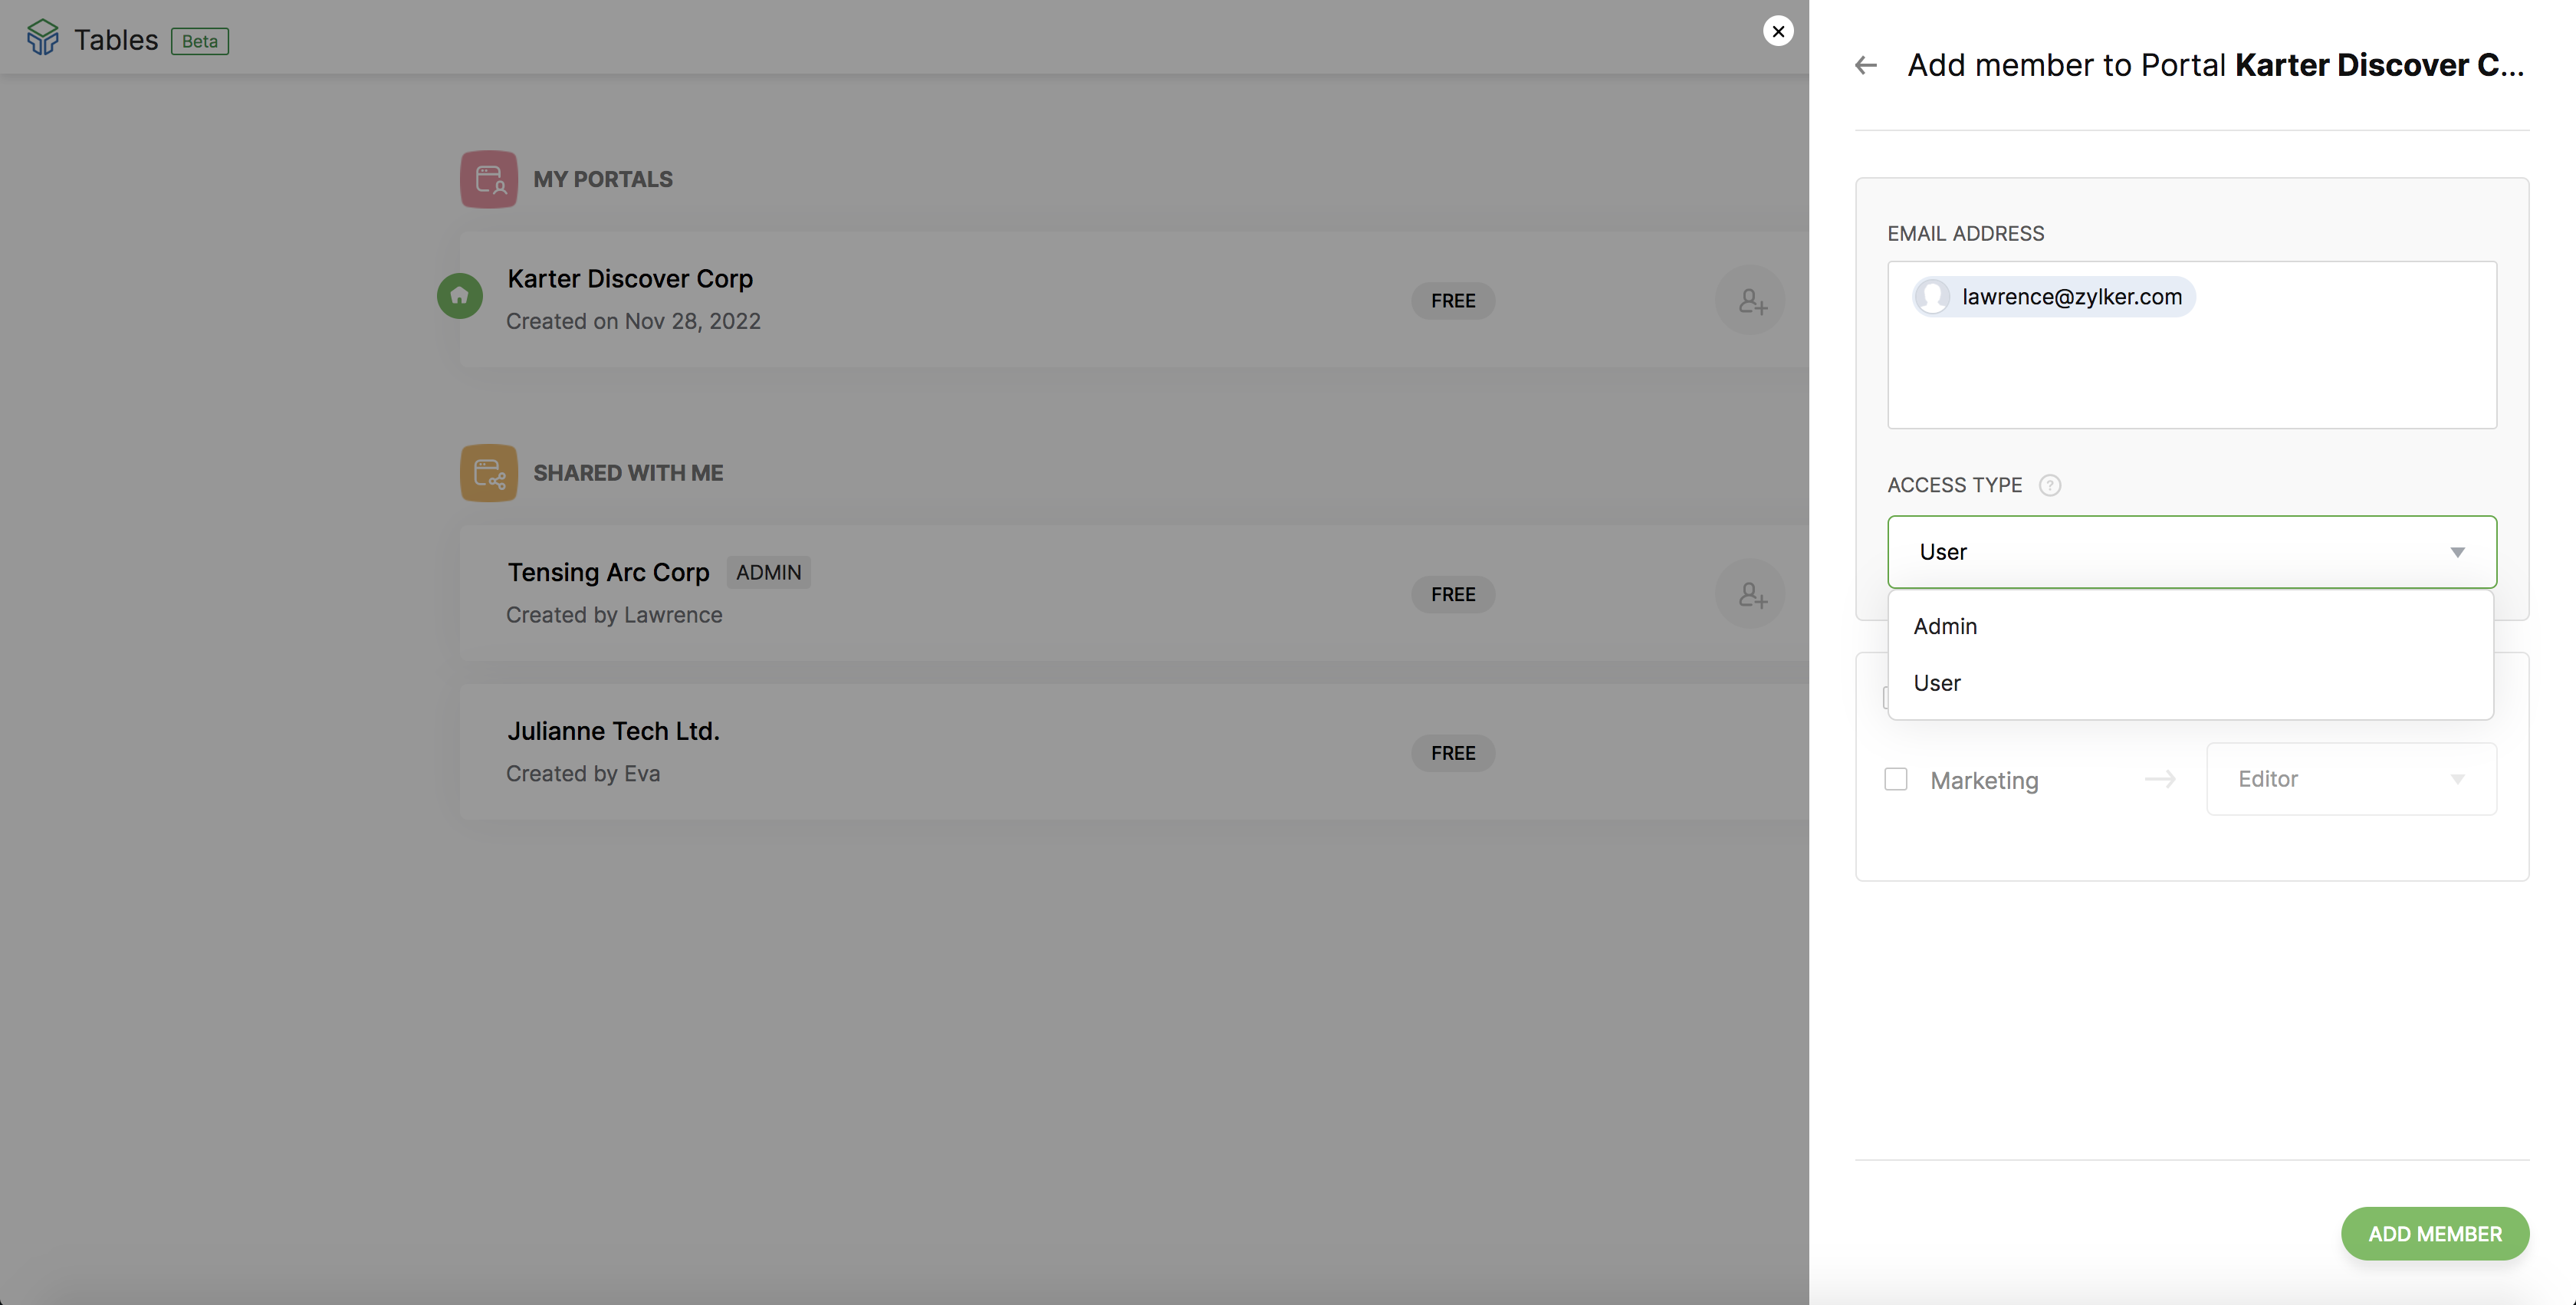This screenshot has width=2576, height=1305.
Task: Click the Tables logo icon
Action: (x=42, y=38)
